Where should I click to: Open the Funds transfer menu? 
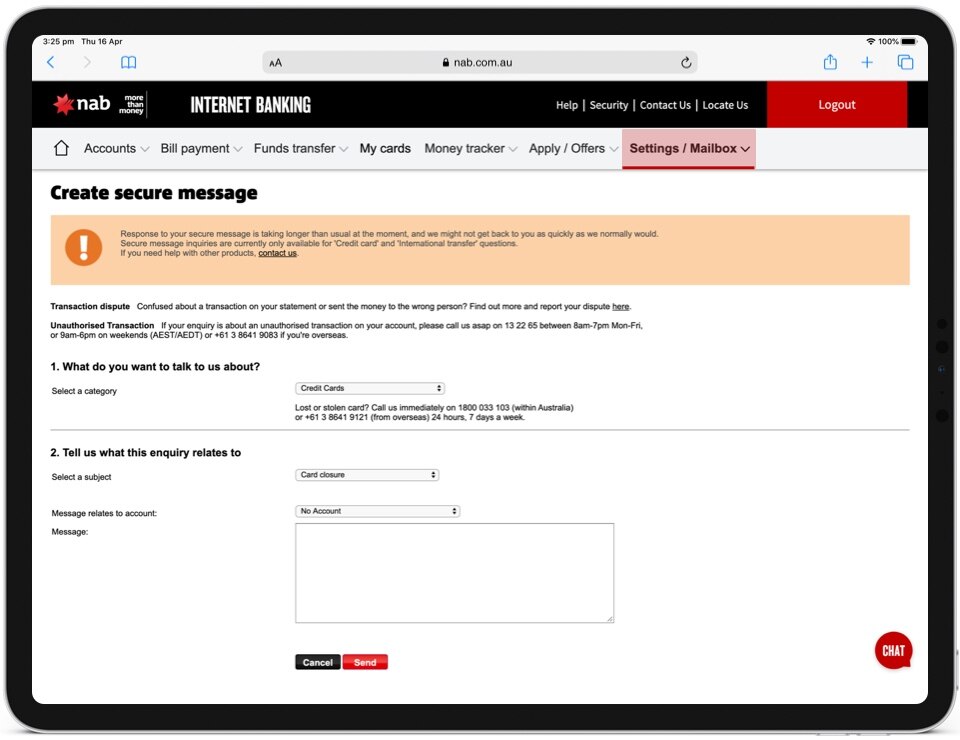point(300,148)
